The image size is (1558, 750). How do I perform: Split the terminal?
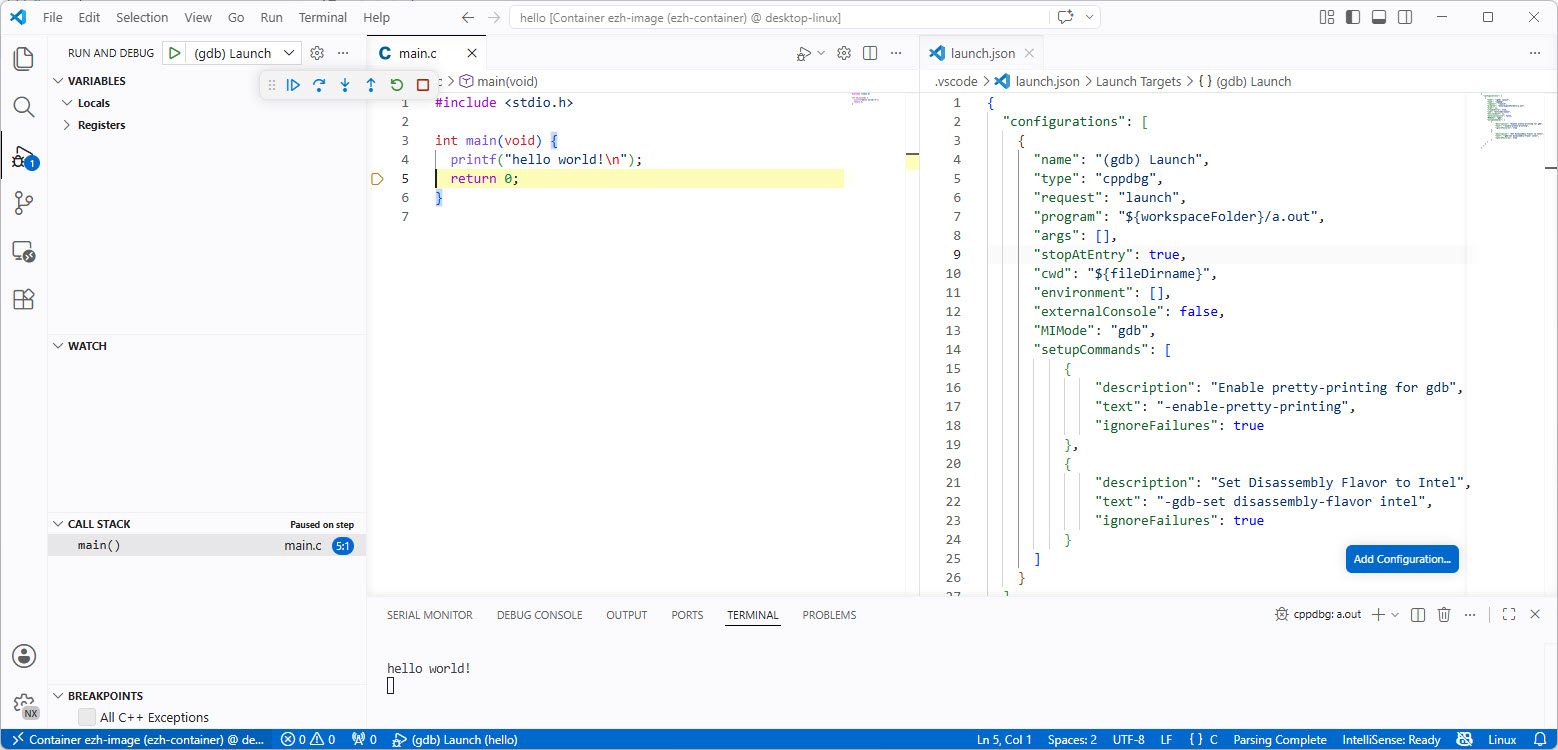[x=1418, y=615]
